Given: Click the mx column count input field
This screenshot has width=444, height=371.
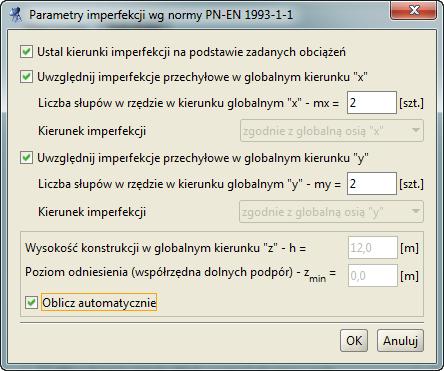Looking at the screenshot, I should coord(372,103).
